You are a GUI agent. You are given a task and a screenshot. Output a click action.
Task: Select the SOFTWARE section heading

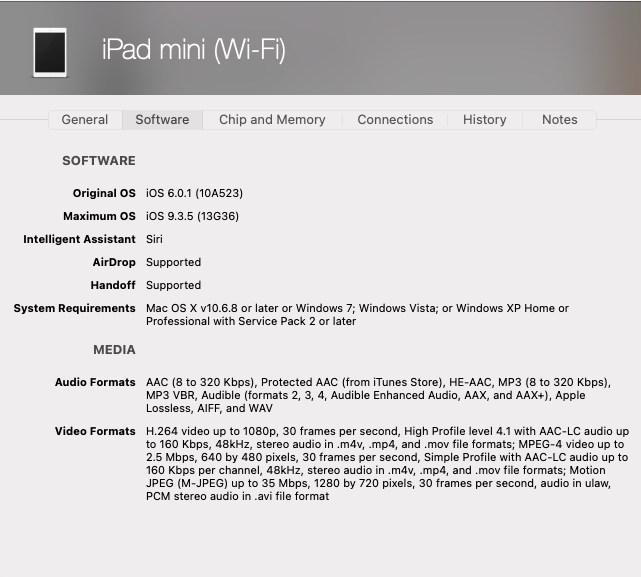click(x=99, y=161)
